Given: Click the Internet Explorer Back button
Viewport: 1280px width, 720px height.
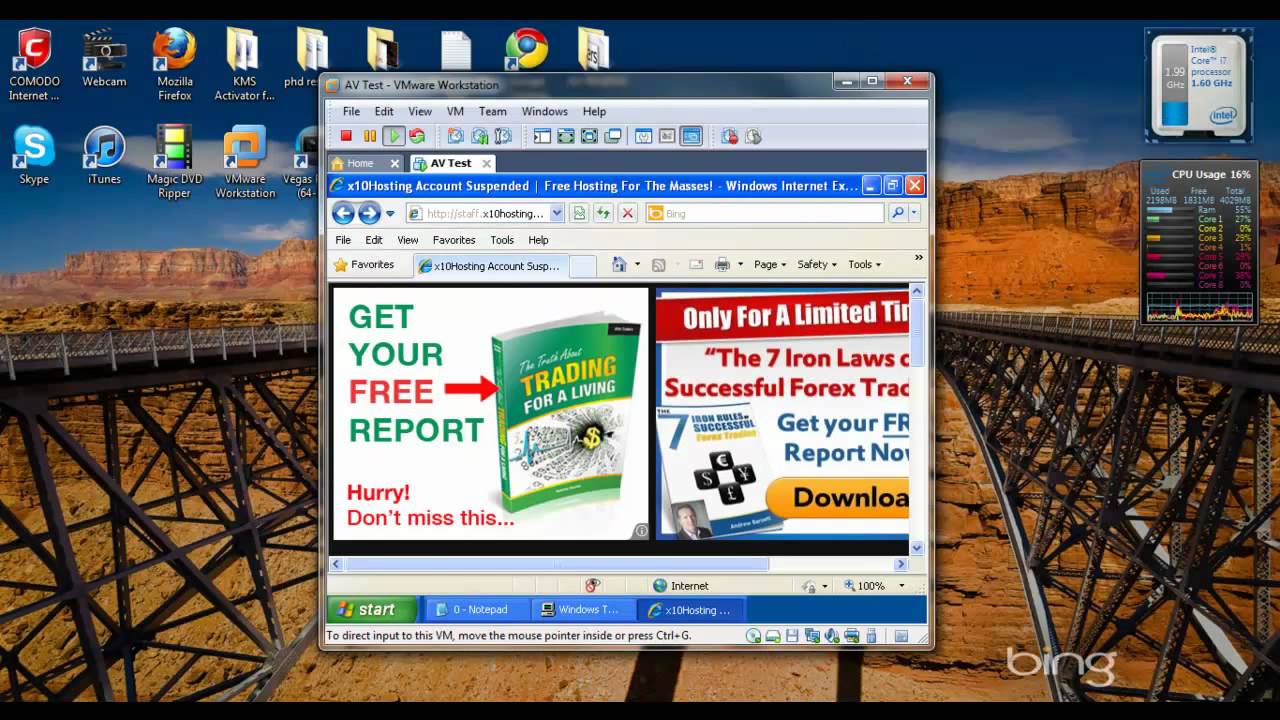Looking at the screenshot, I should [x=343, y=213].
